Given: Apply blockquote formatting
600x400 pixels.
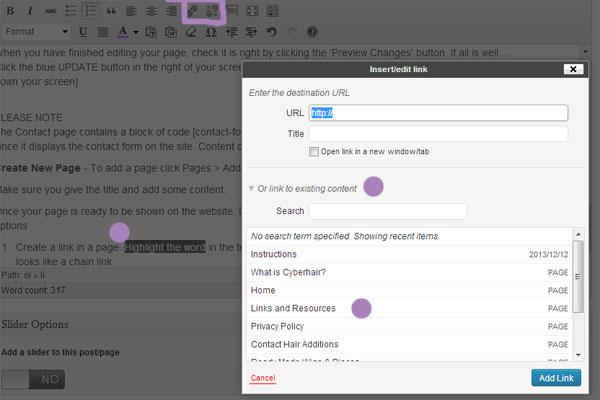Looking at the screenshot, I should 111,11.
